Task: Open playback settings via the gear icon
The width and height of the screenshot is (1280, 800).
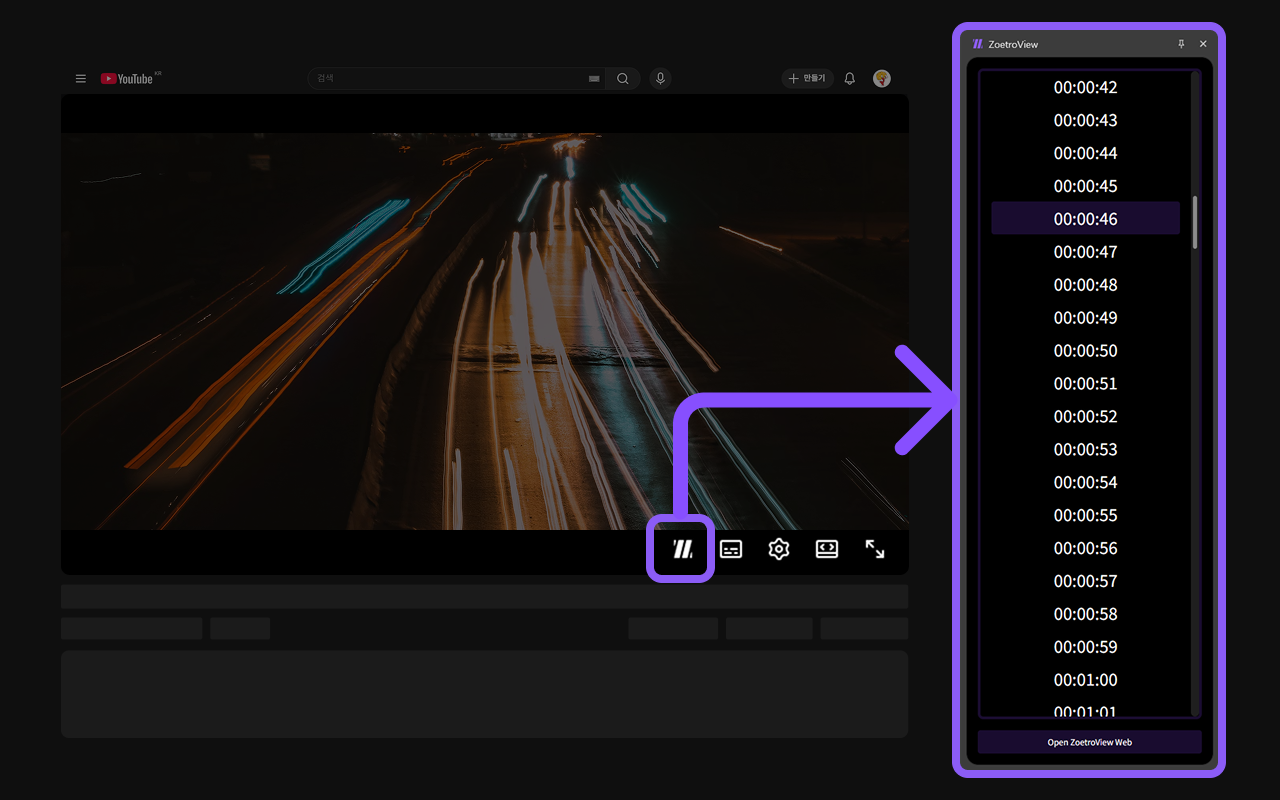Action: pyautogui.click(x=778, y=549)
